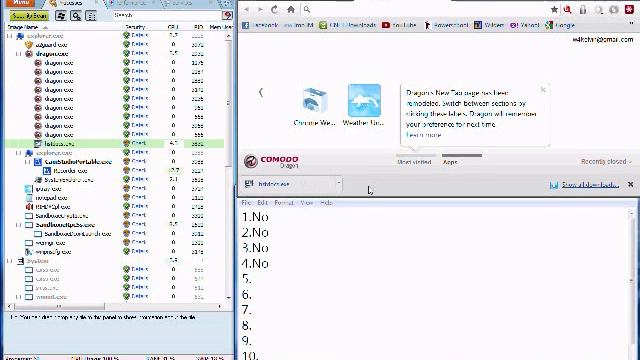The image size is (640, 360).
Task: Open the Yahoo bookmark
Action: (524, 25)
